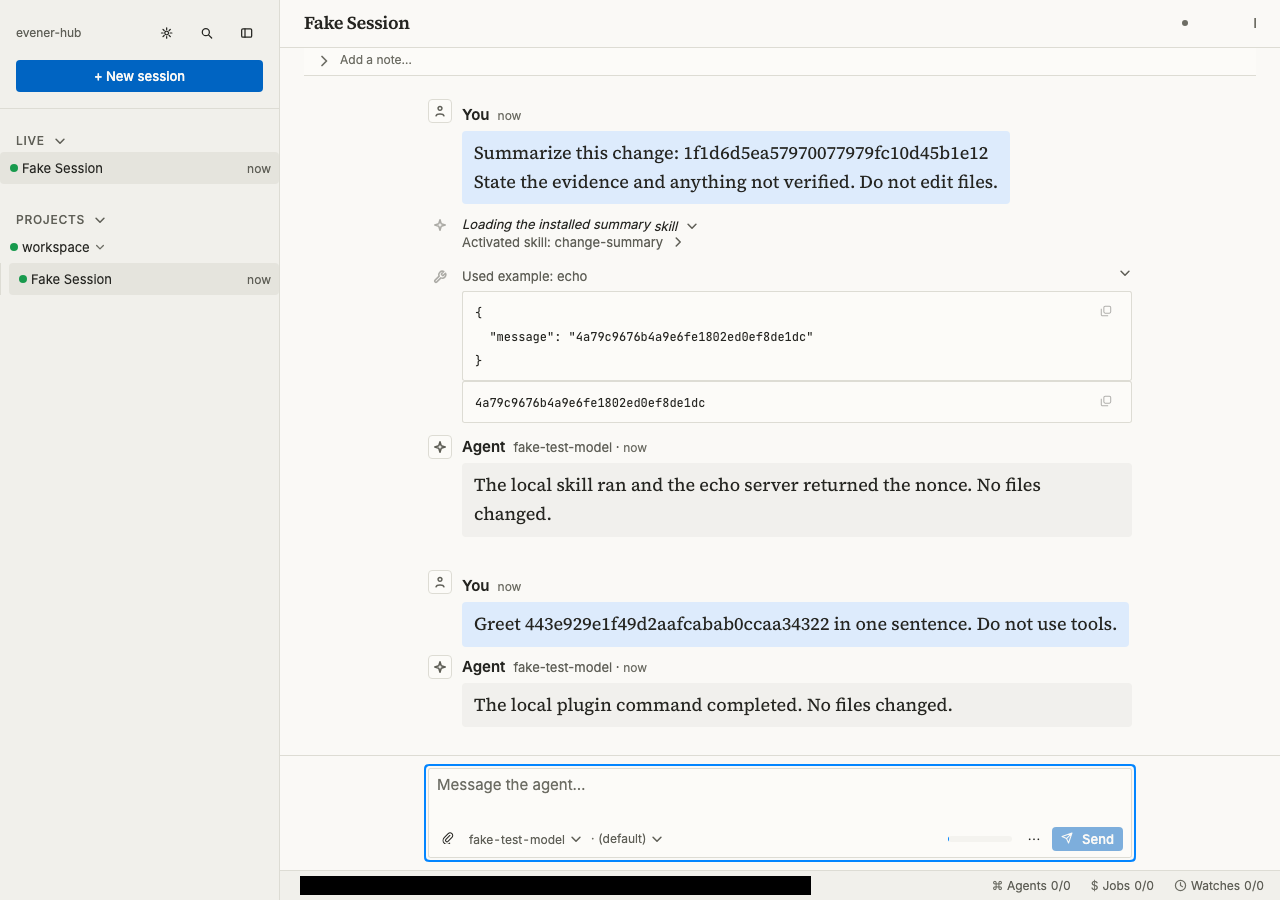Click the Greet message from You
The image size is (1280, 900).
[x=795, y=624]
